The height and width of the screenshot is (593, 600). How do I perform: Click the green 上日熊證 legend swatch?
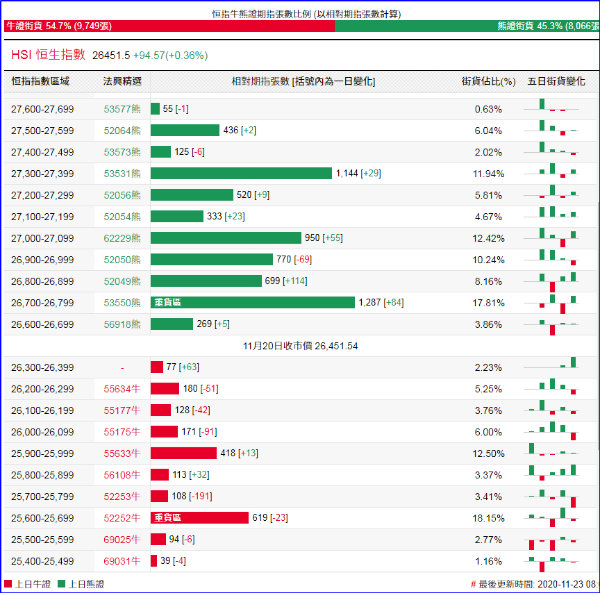[x=61, y=584]
